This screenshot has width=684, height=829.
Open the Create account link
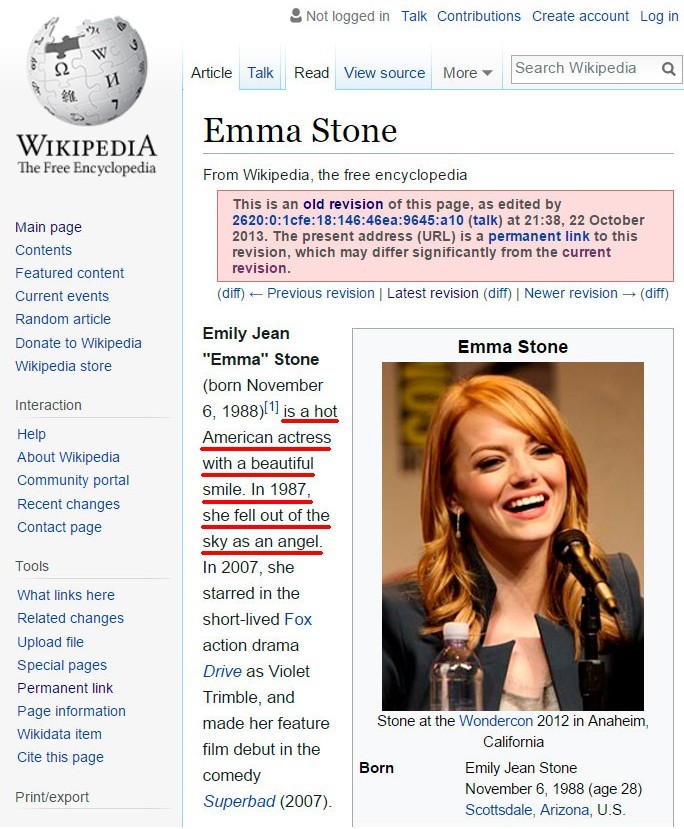[580, 16]
